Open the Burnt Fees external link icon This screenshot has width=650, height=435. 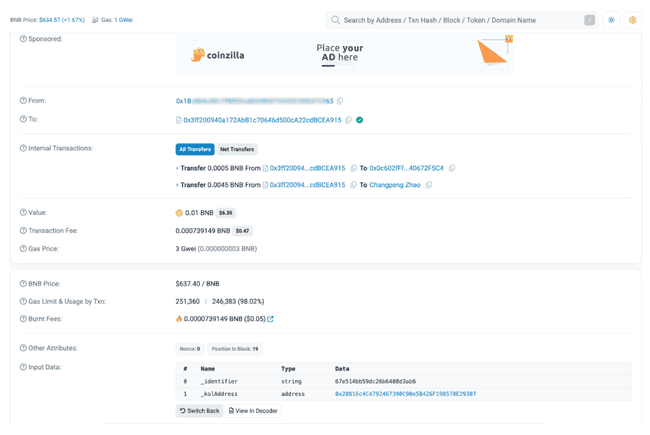coord(271,319)
